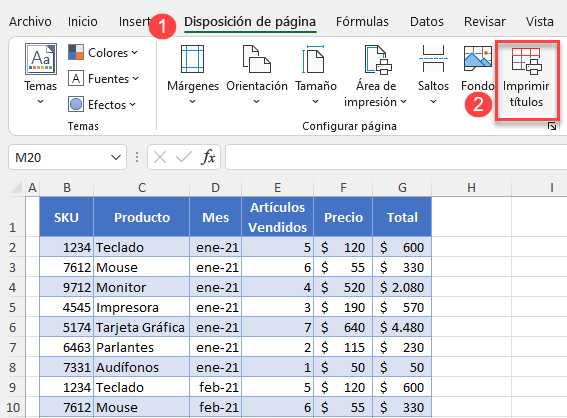
Task: Click the insert function fx icon
Action: (208, 157)
